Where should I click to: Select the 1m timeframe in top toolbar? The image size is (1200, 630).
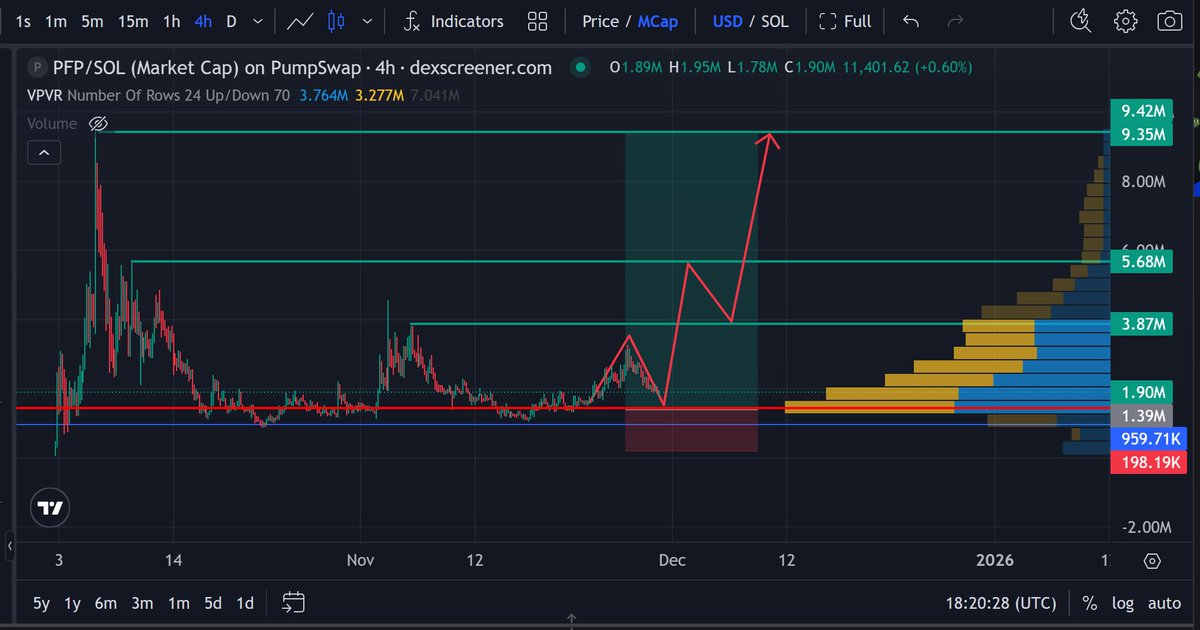tap(56, 21)
